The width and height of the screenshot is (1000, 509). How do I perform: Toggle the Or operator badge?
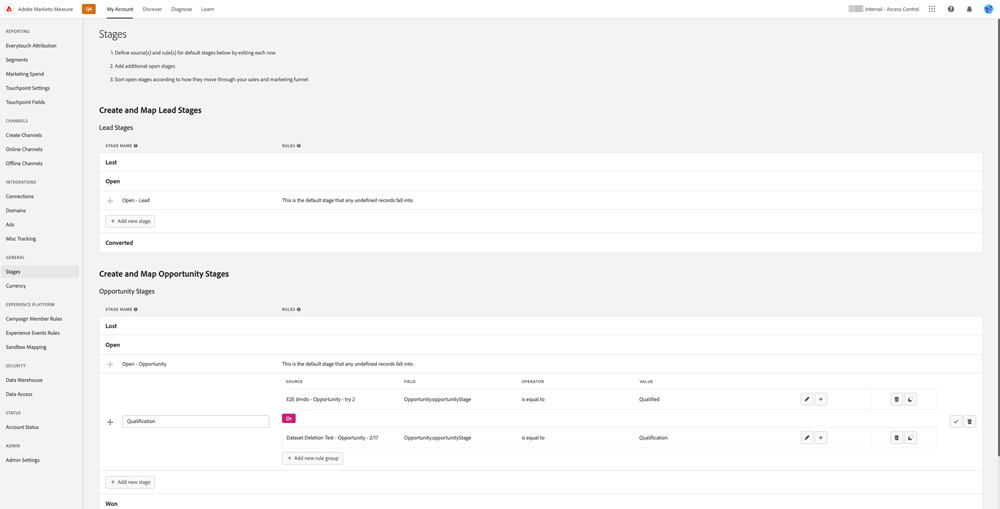click(289, 418)
